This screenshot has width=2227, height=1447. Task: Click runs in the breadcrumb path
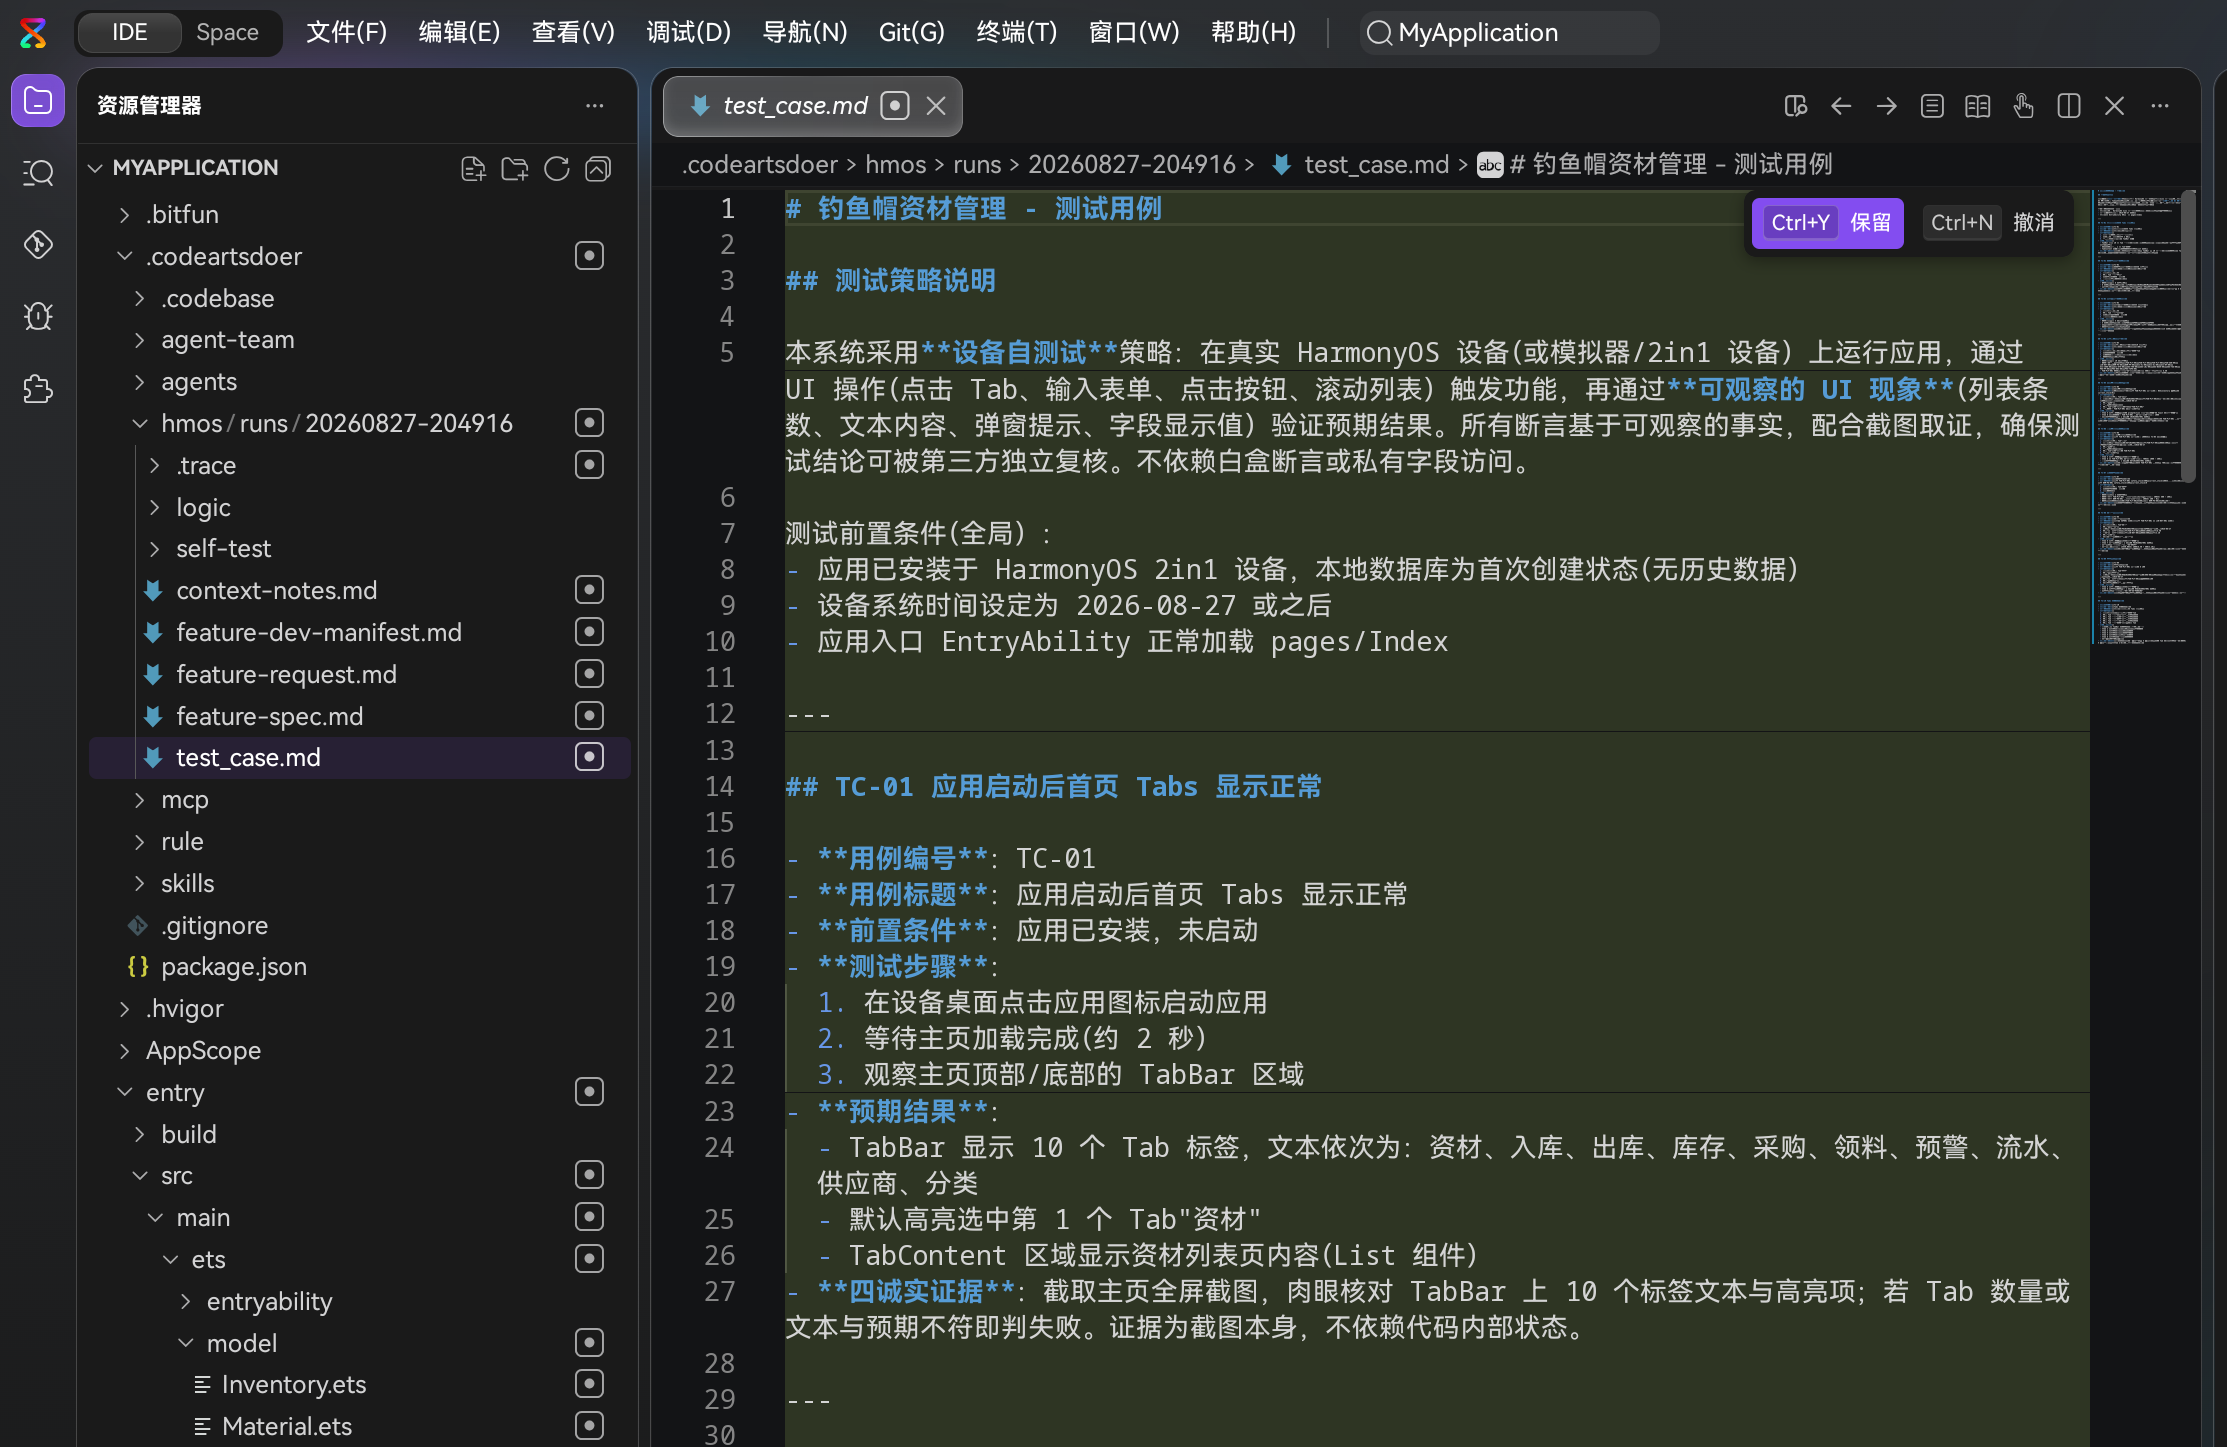click(x=976, y=165)
